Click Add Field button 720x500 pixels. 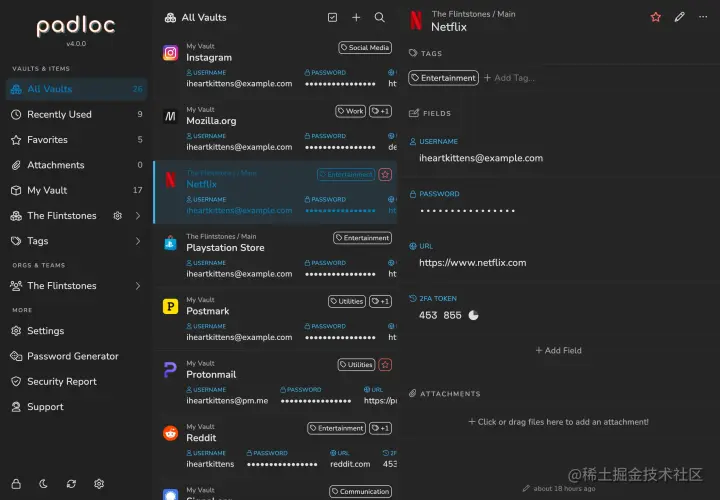point(558,350)
